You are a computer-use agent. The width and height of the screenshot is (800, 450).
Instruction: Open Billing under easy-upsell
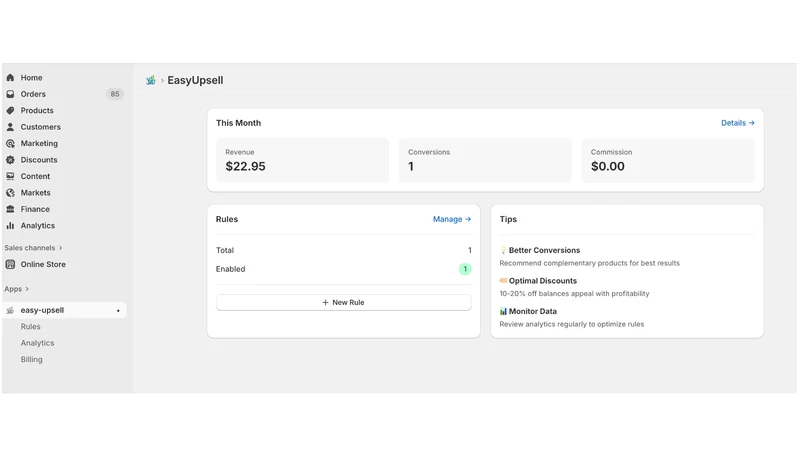click(x=32, y=359)
